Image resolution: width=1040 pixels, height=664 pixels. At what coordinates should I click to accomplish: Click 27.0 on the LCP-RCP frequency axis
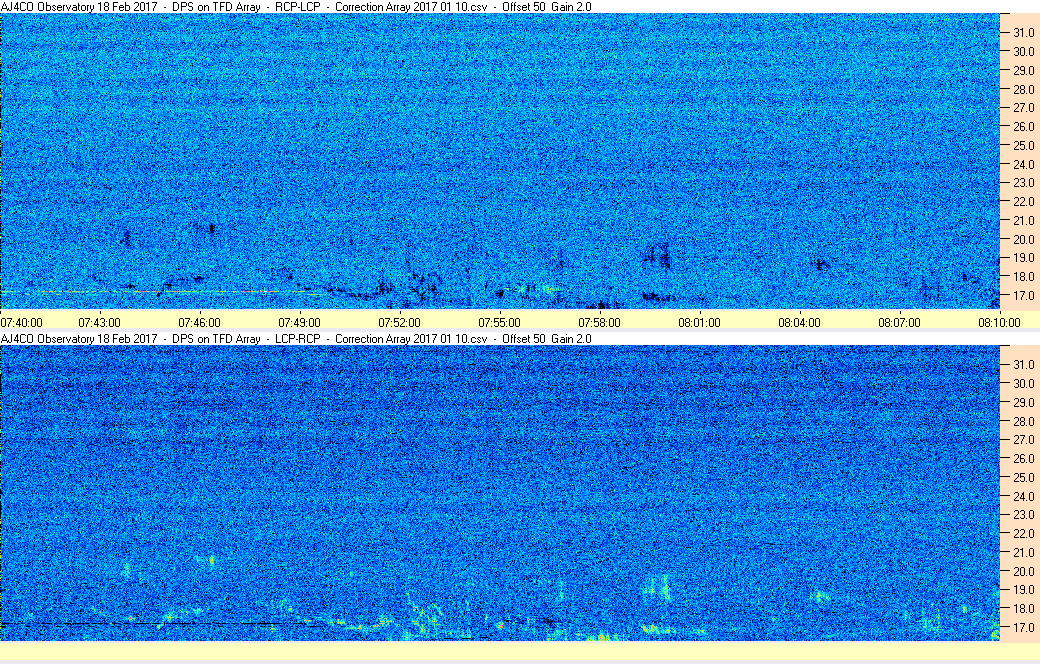tap(1023, 440)
